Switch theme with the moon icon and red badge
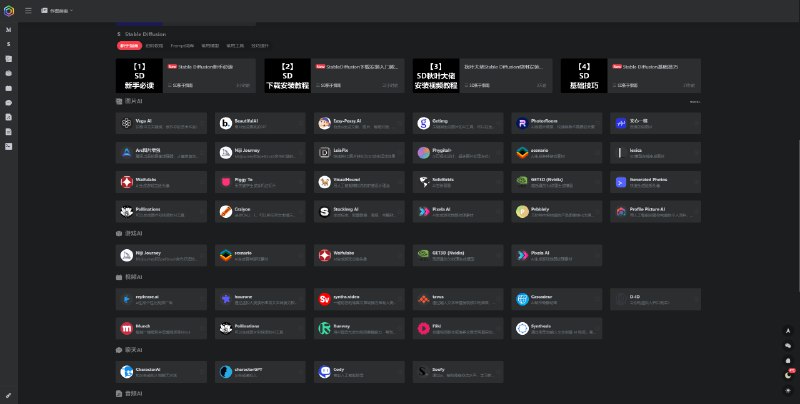Screen dimensions: 800x404 pos(789,375)
